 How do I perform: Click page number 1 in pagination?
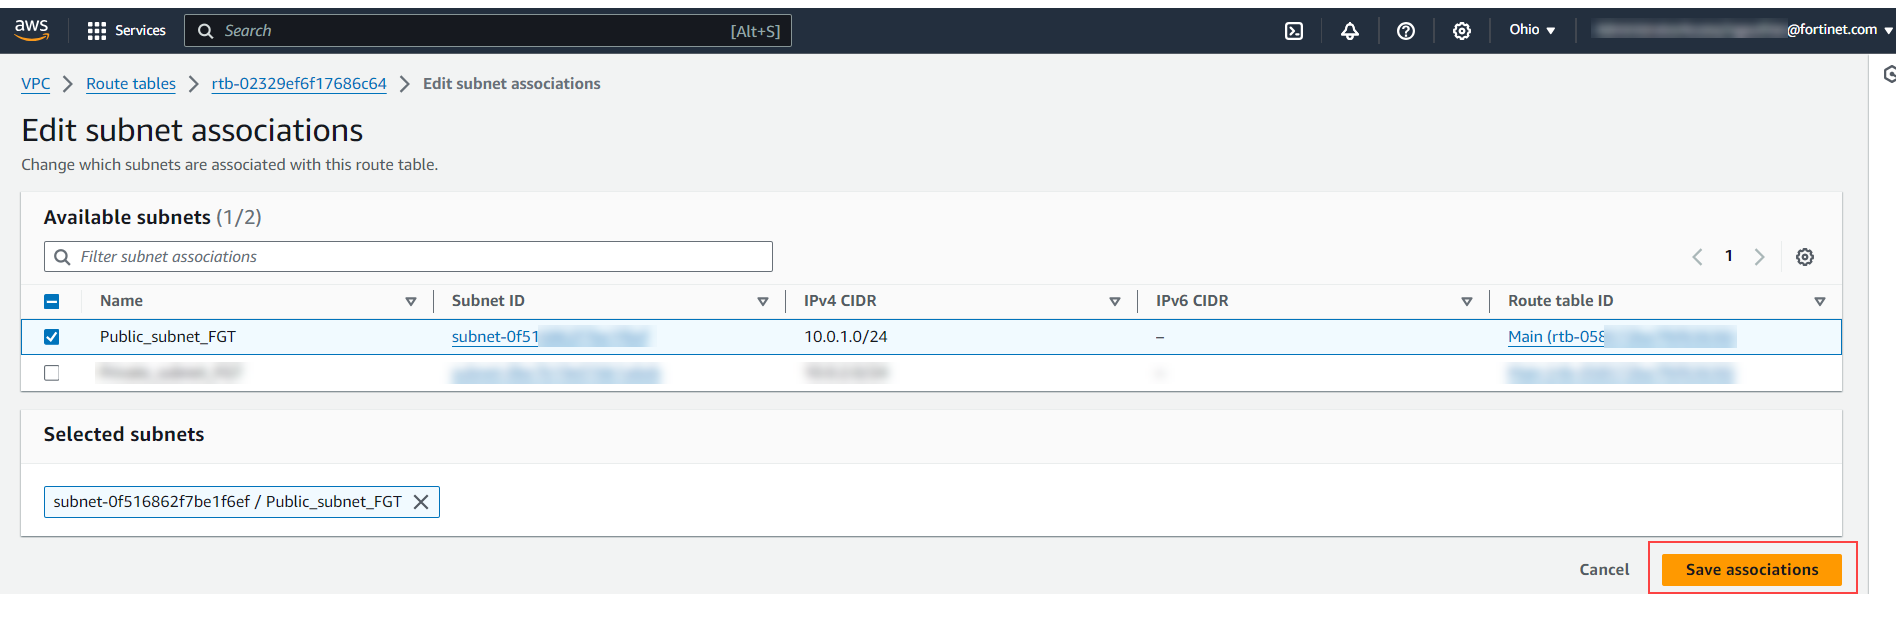coord(1729,256)
